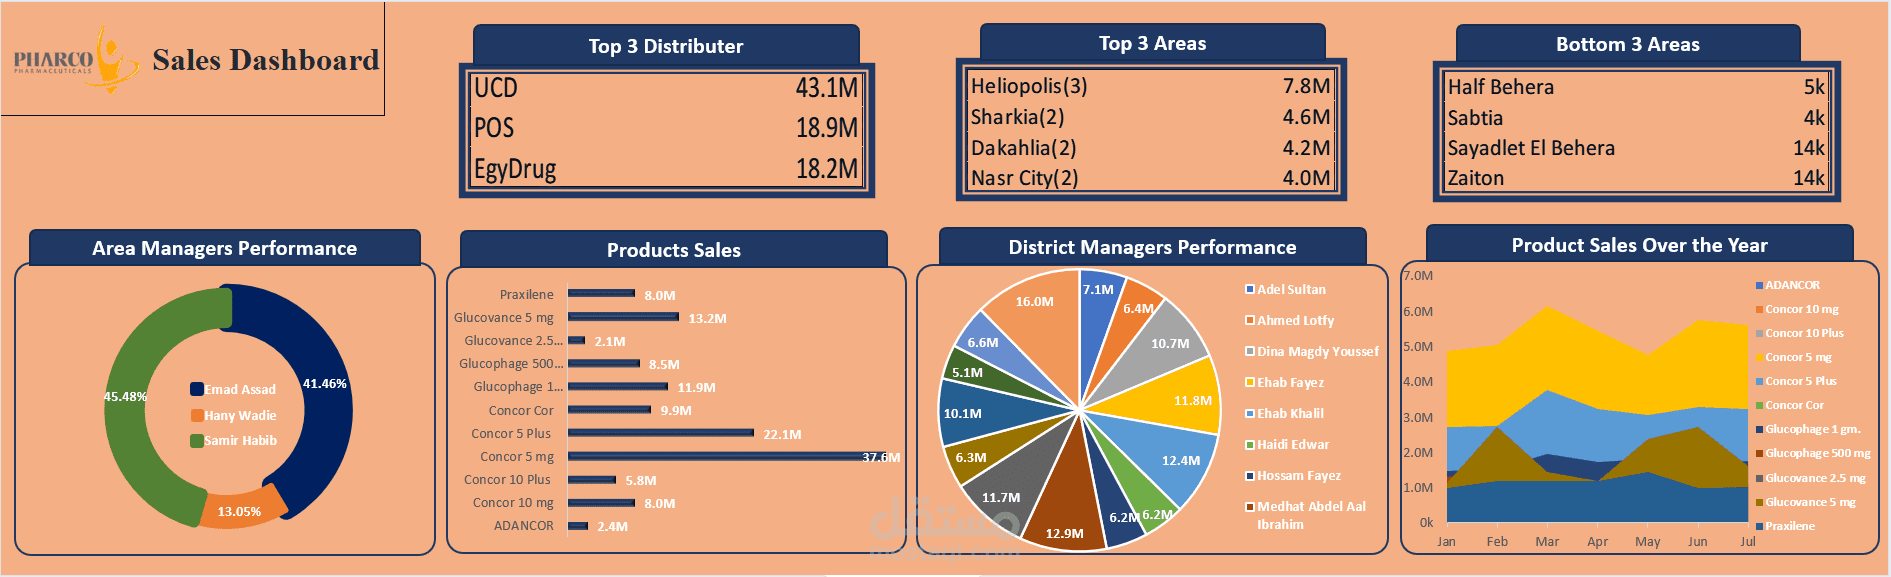Click the Glucophage 500 bar value 8.5M
Image resolution: width=1891 pixels, height=577 pixels.
click(x=664, y=364)
